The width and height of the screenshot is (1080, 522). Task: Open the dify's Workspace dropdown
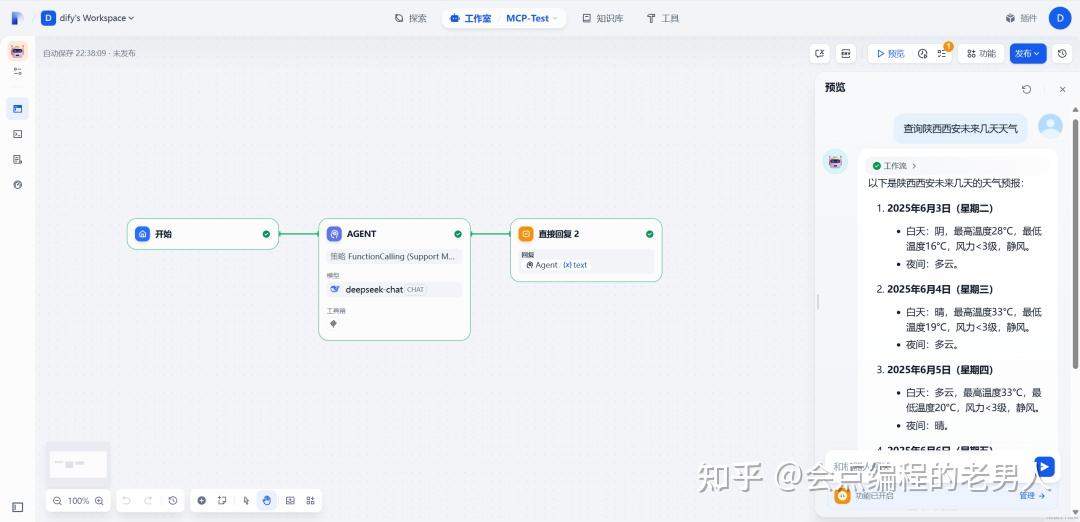87,19
